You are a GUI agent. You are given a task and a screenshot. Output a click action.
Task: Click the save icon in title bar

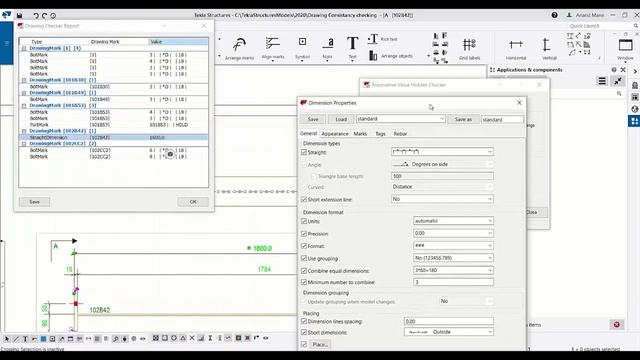click(19, 16)
